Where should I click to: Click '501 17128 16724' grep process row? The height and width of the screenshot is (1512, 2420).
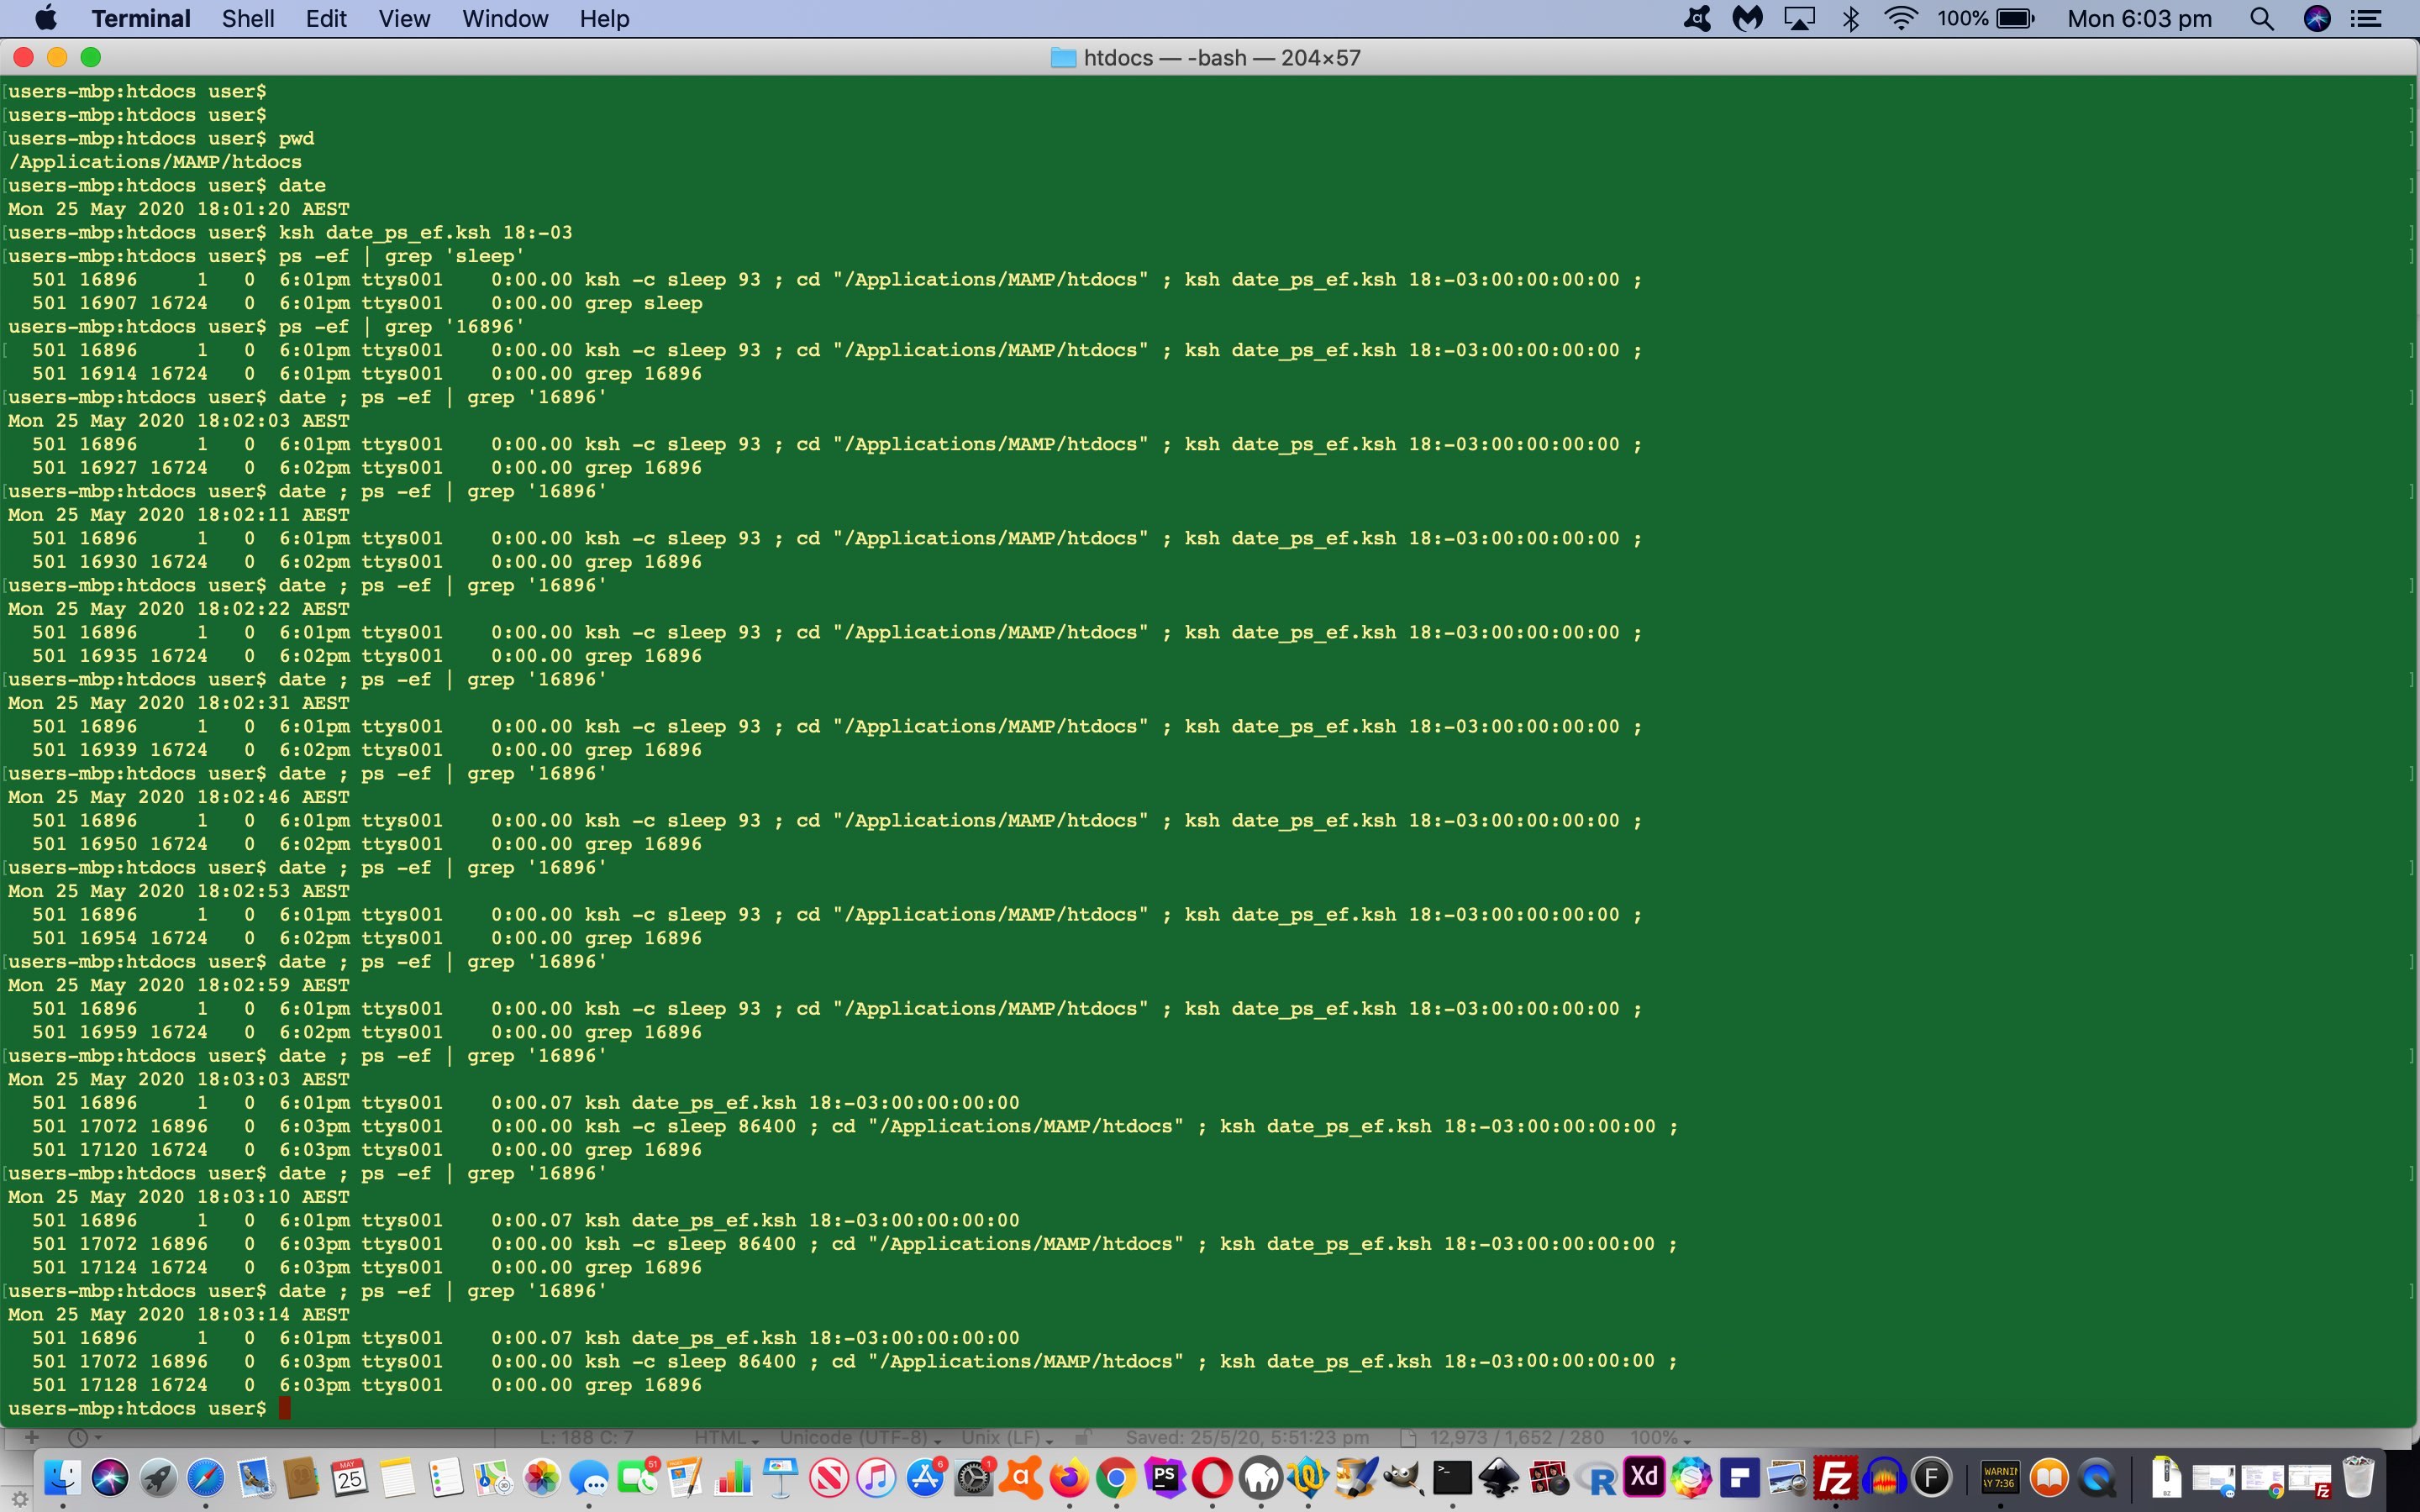click(x=367, y=1385)
